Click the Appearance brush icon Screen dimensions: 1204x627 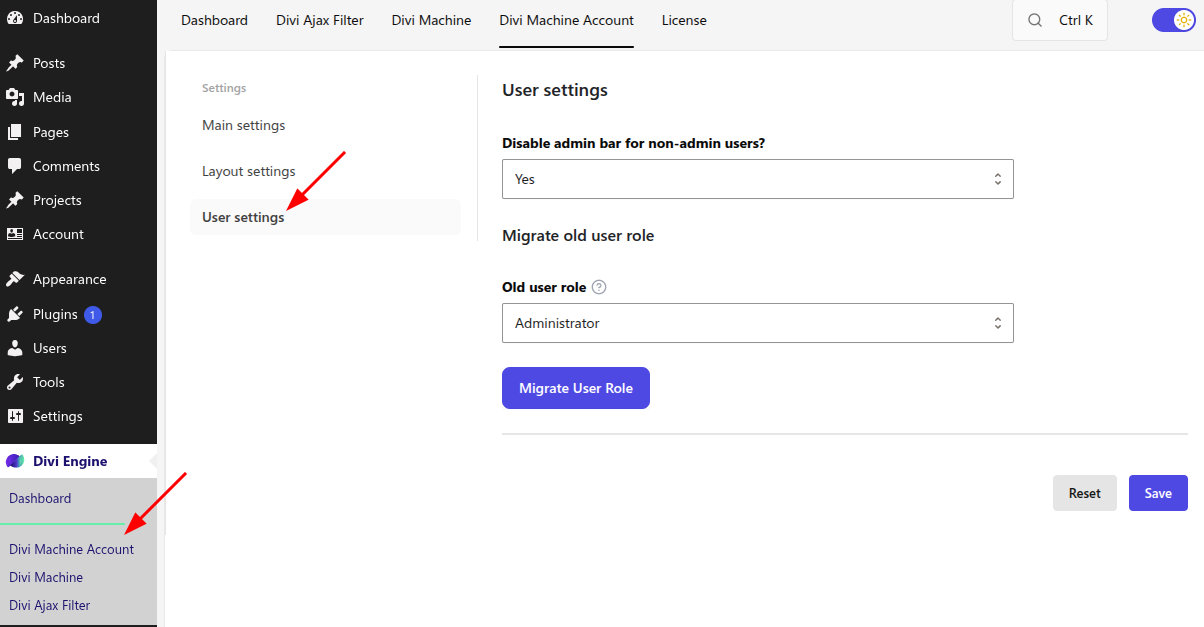pos(15,279)
